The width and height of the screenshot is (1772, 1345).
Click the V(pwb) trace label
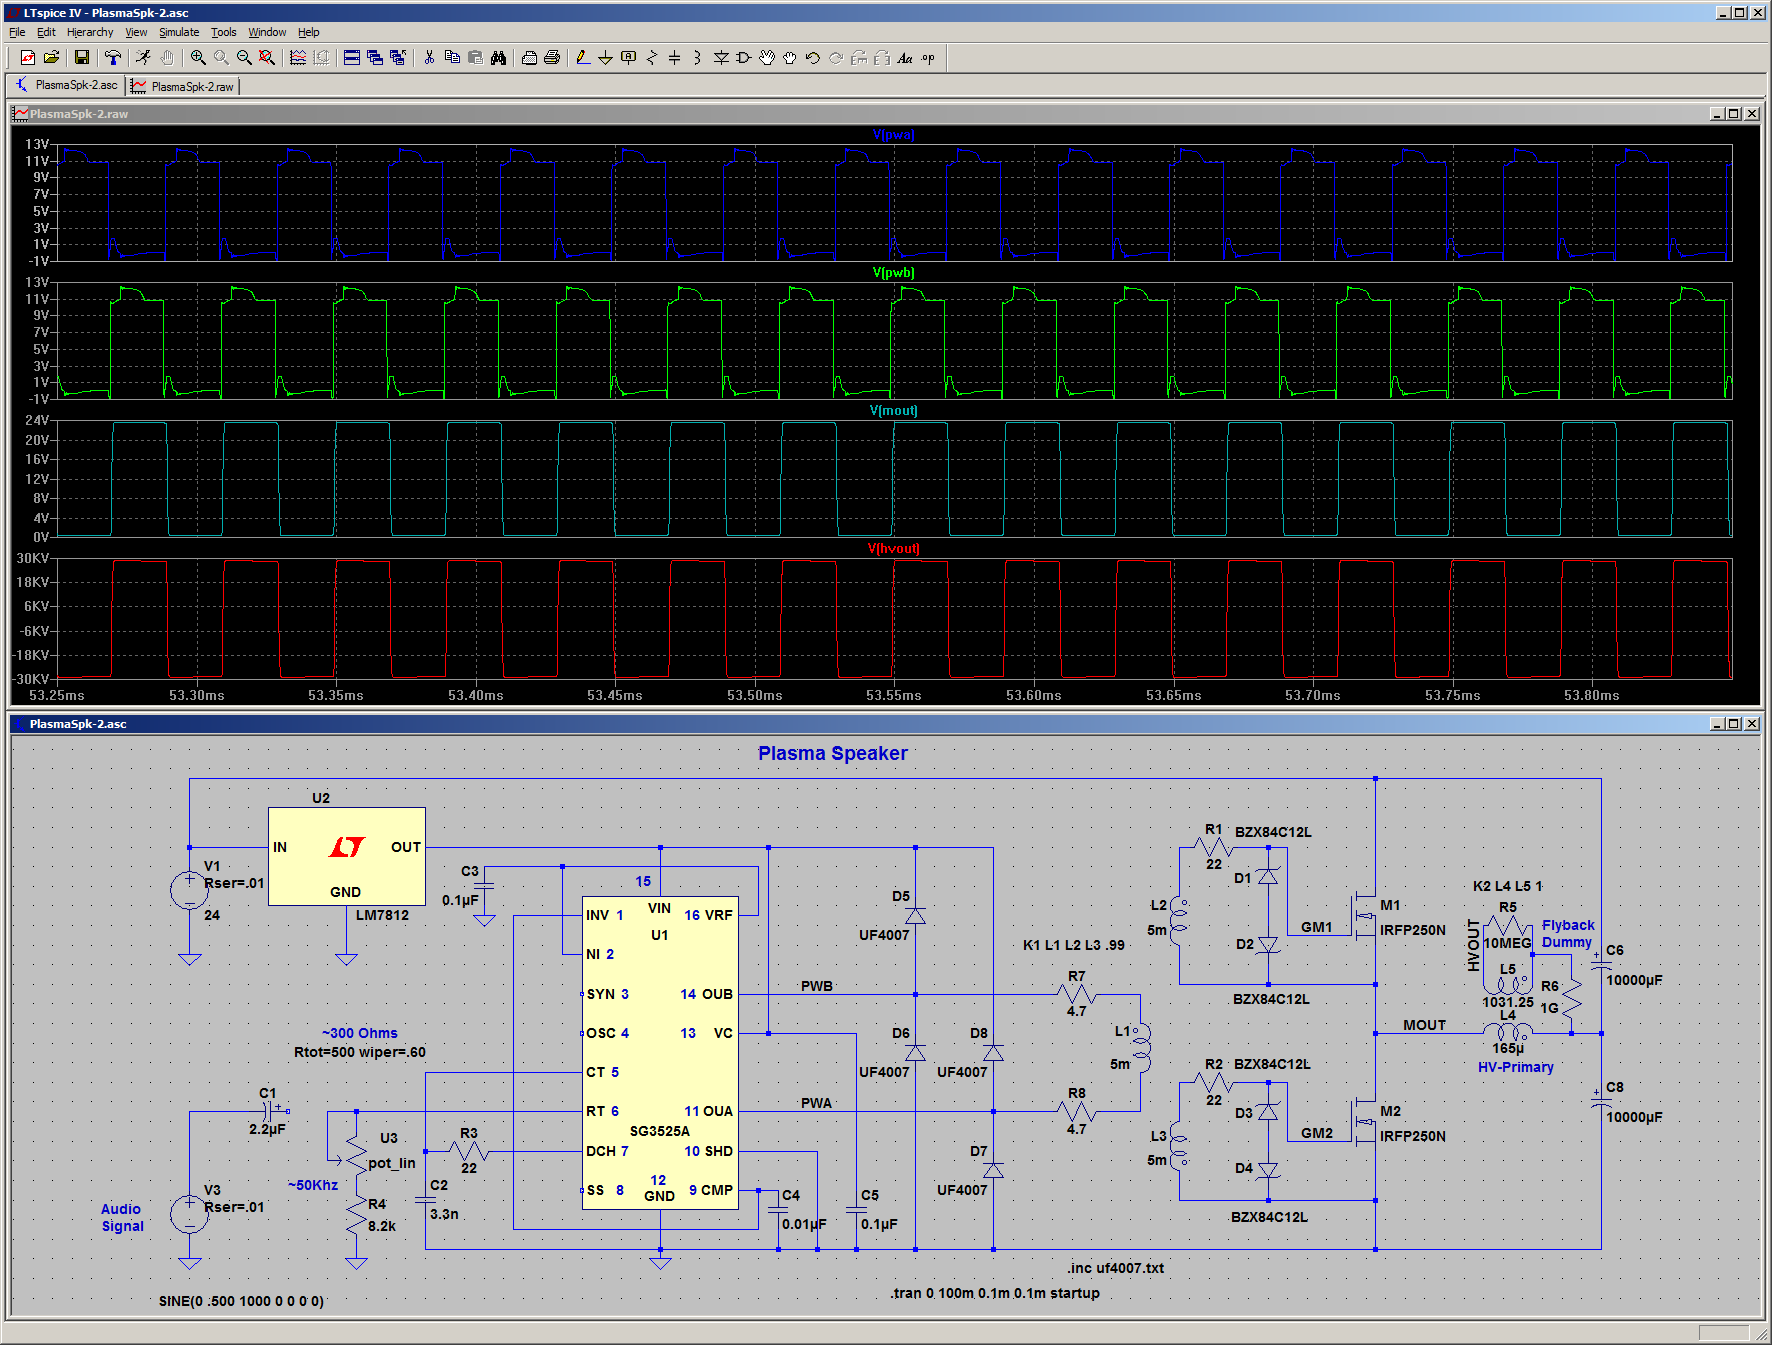(893, 273)
